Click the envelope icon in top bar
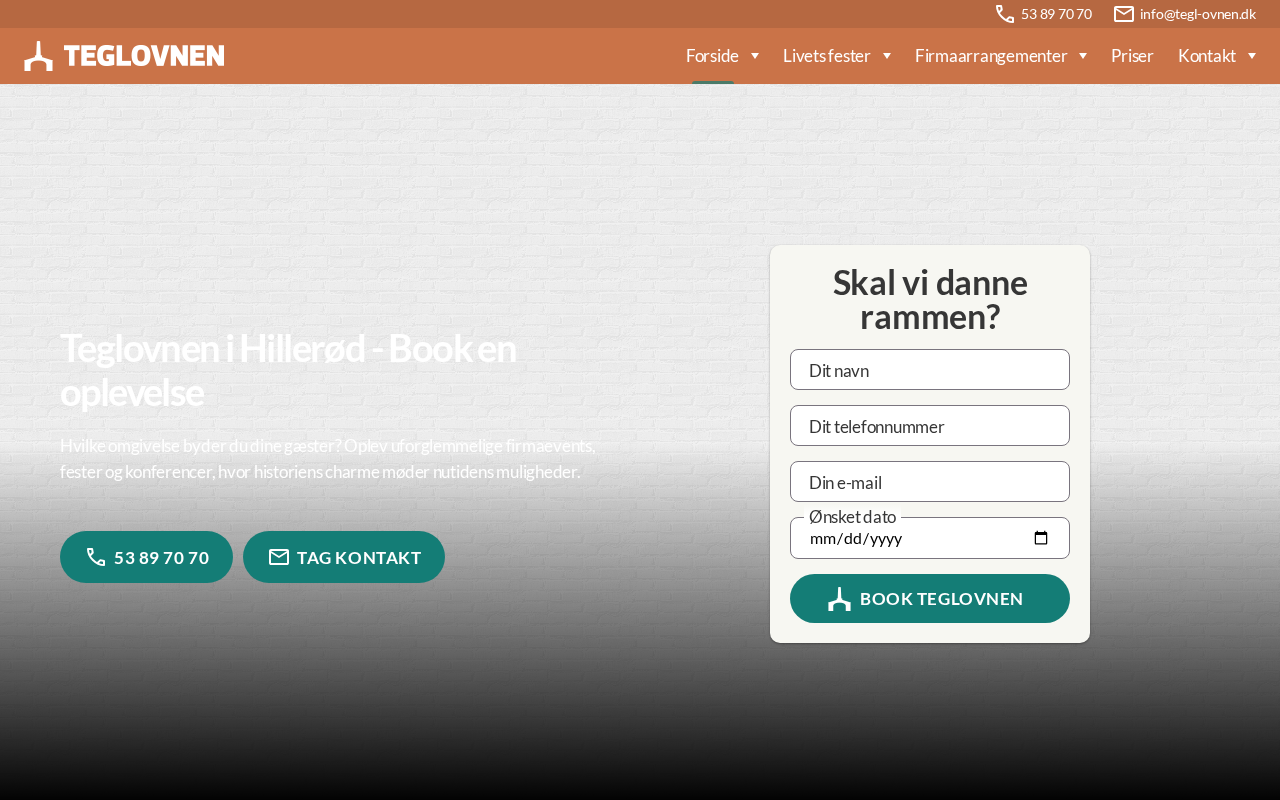Viewport: 1280px width, 800px height. pyautogui.click(x=1124, y=14)
